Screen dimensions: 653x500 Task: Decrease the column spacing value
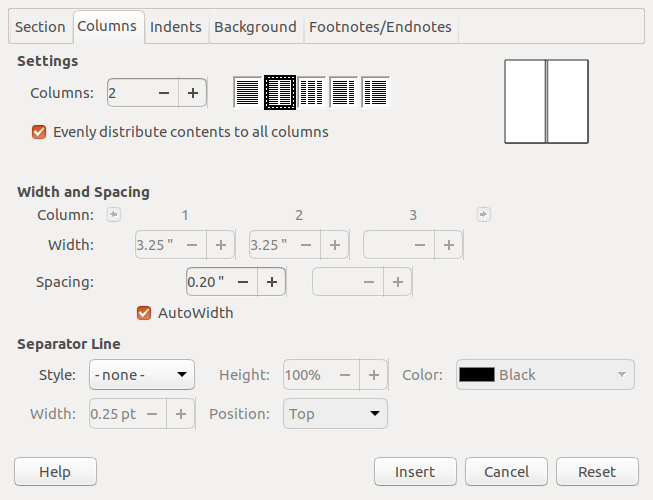[x=243, y=282]
